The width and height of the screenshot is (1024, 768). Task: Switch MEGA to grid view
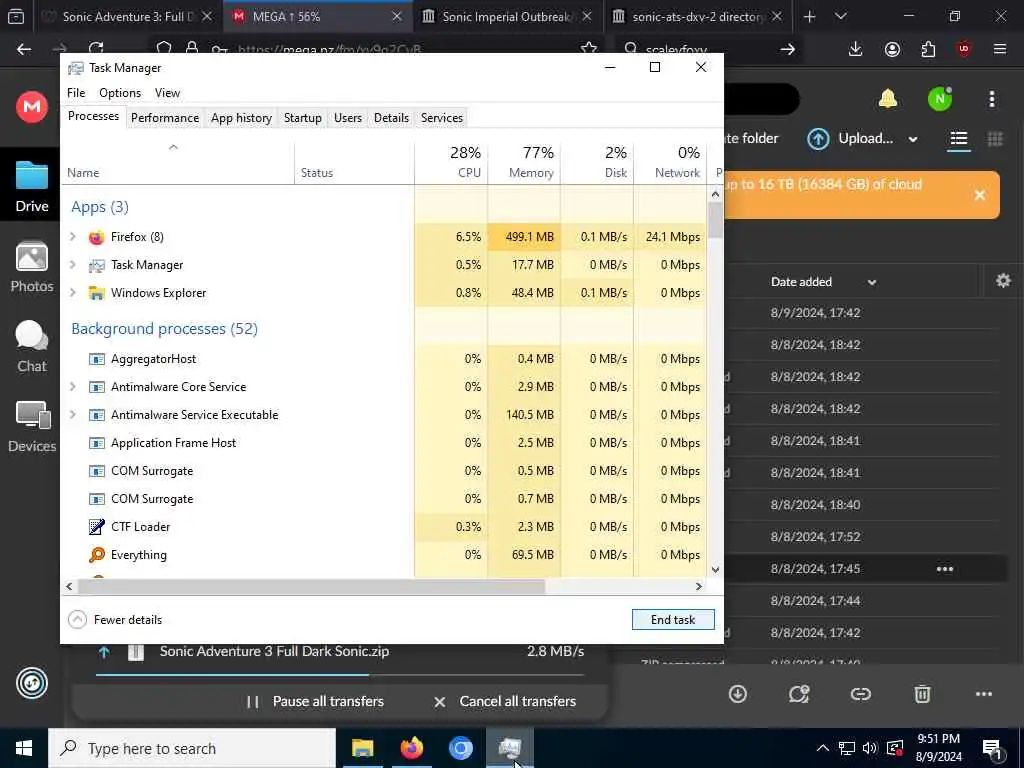pyautogui.click(x=995, y=138)
